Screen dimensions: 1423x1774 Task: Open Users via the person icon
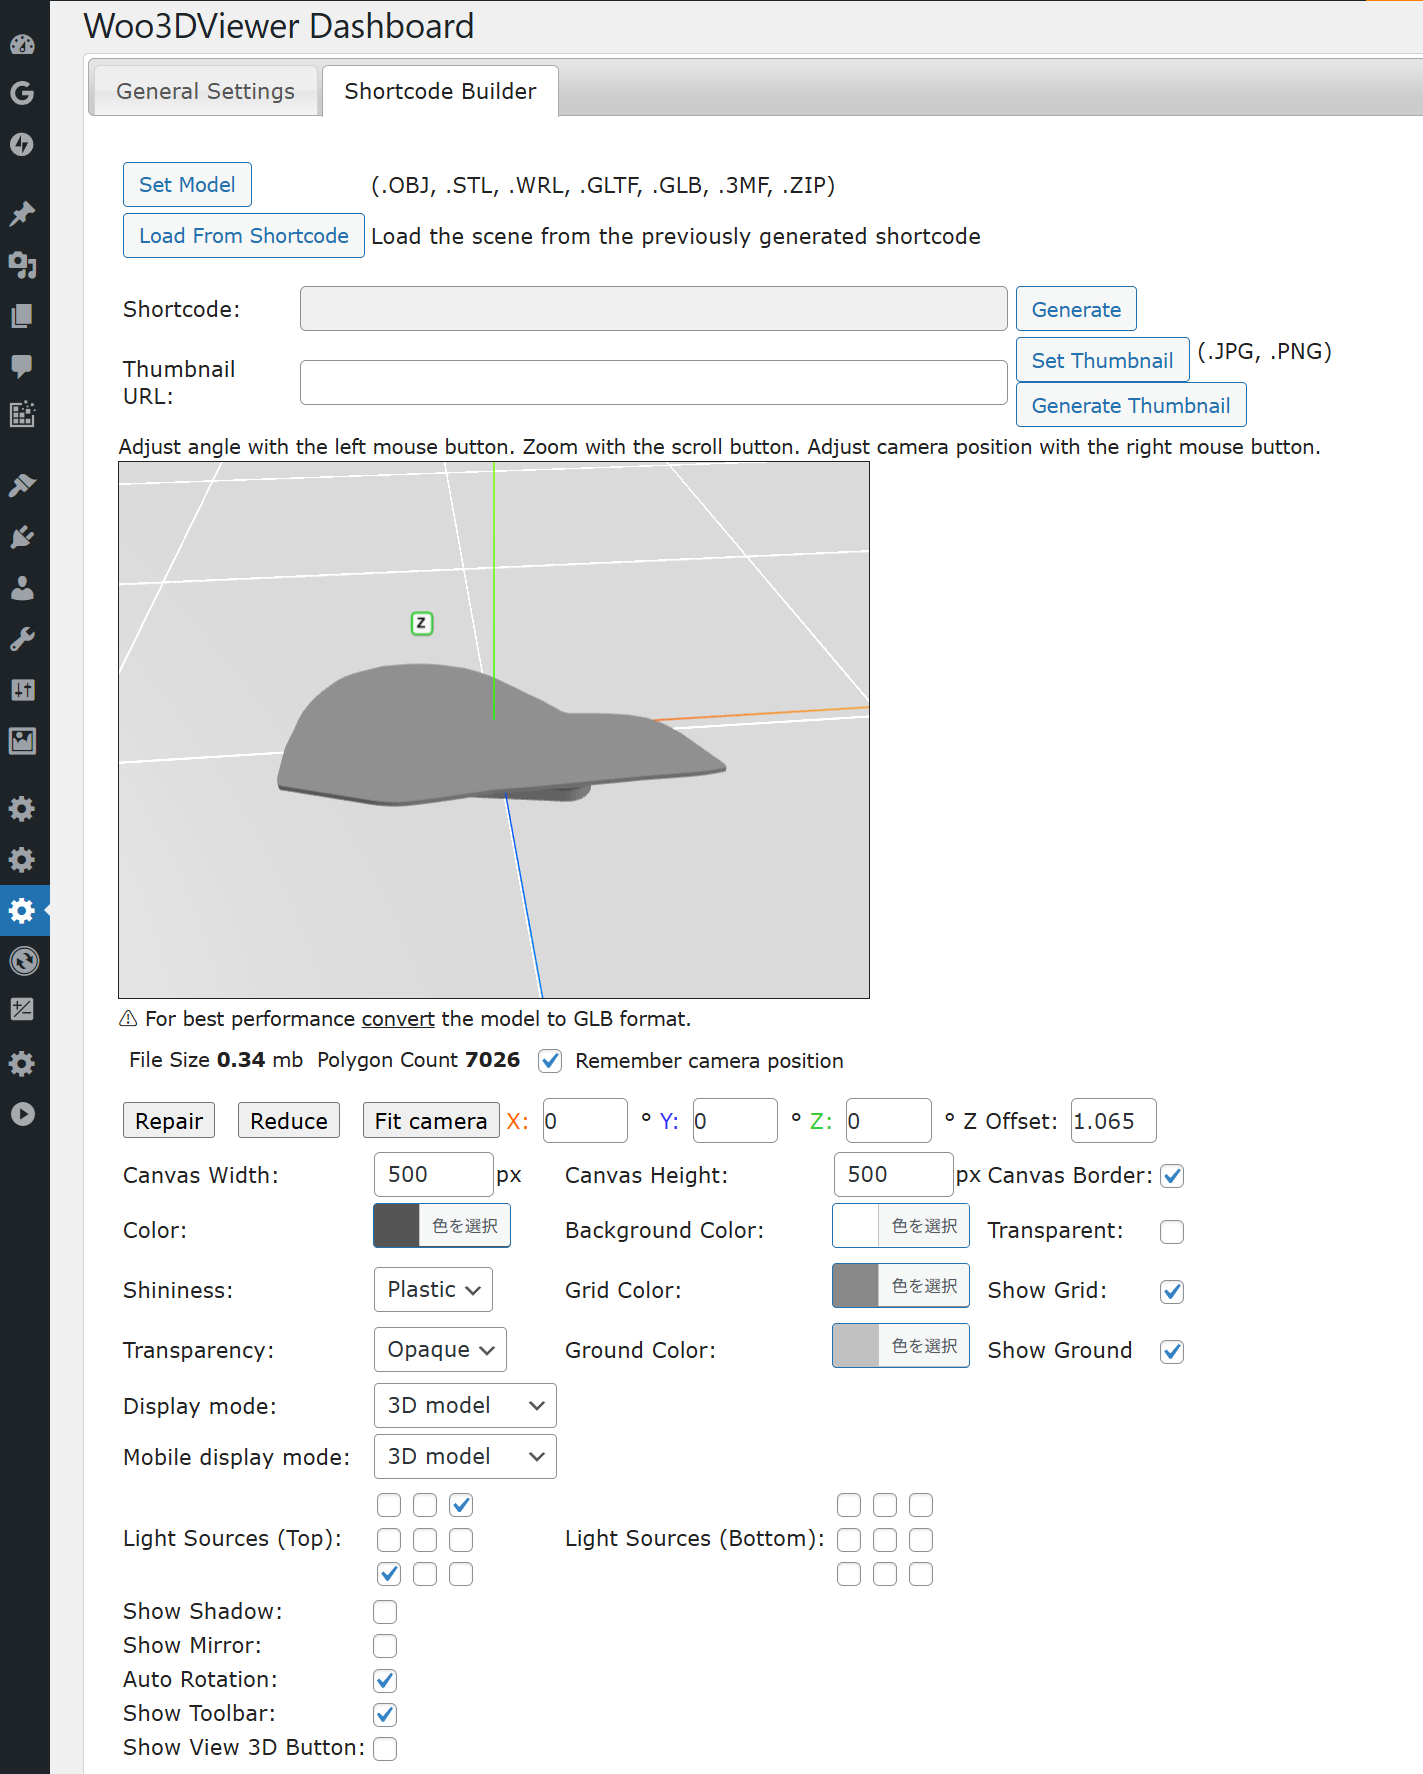(22, 588)
